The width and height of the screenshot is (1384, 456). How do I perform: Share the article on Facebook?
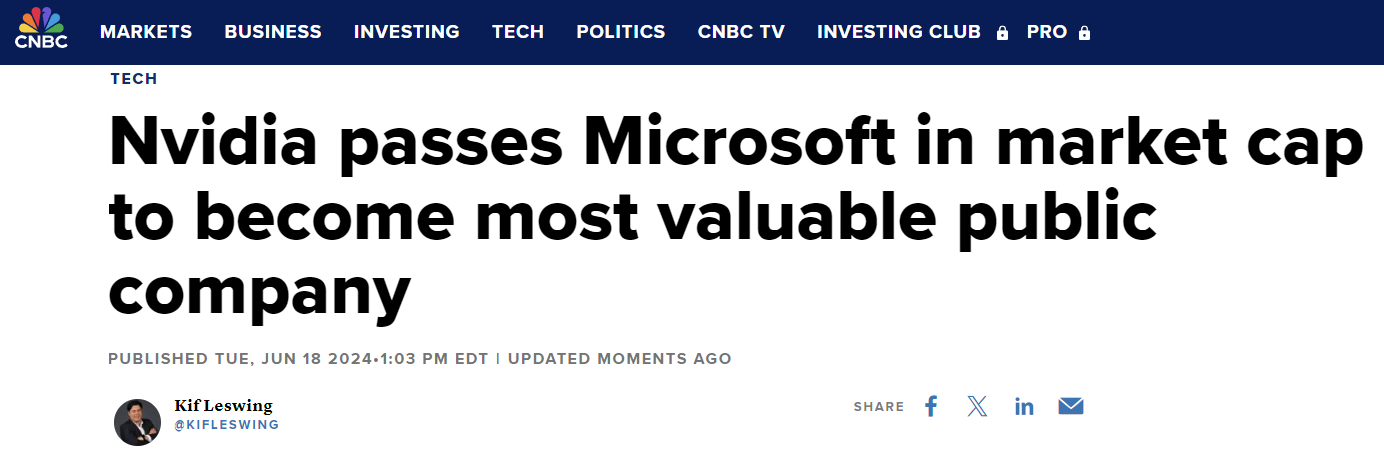click(x=931, y=406)
